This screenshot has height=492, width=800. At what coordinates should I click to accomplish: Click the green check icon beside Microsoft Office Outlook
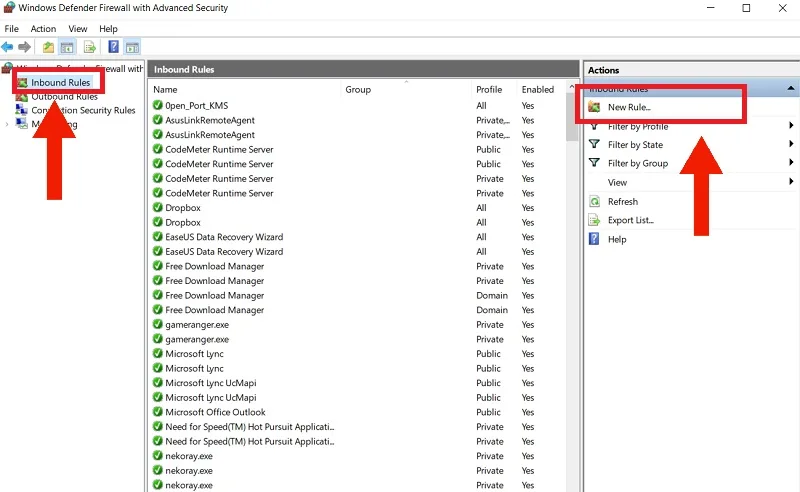pyautogui.click(x=158, y=412)
